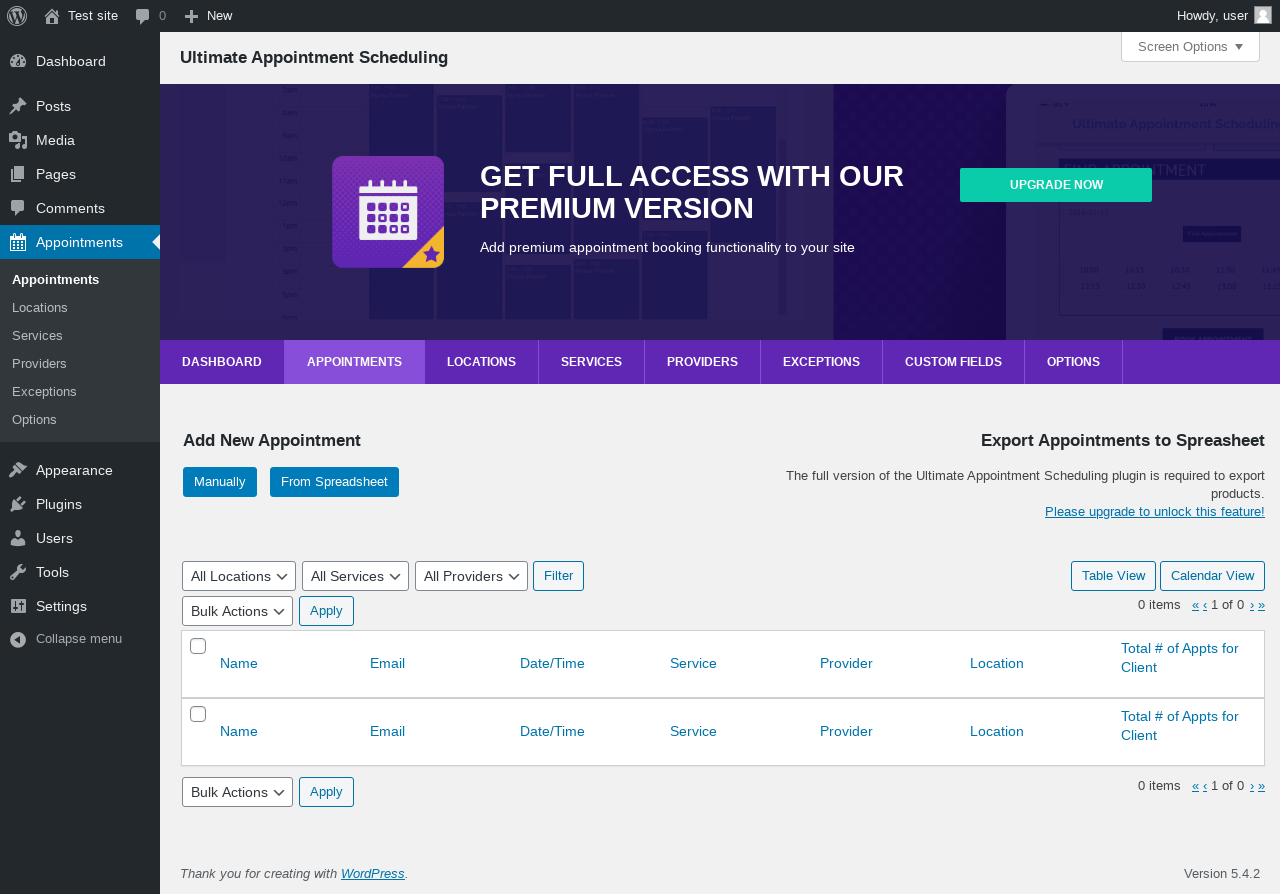
Task: Click Please upgrade to unlock this feature link
Action: click(x=1155, y=512)
